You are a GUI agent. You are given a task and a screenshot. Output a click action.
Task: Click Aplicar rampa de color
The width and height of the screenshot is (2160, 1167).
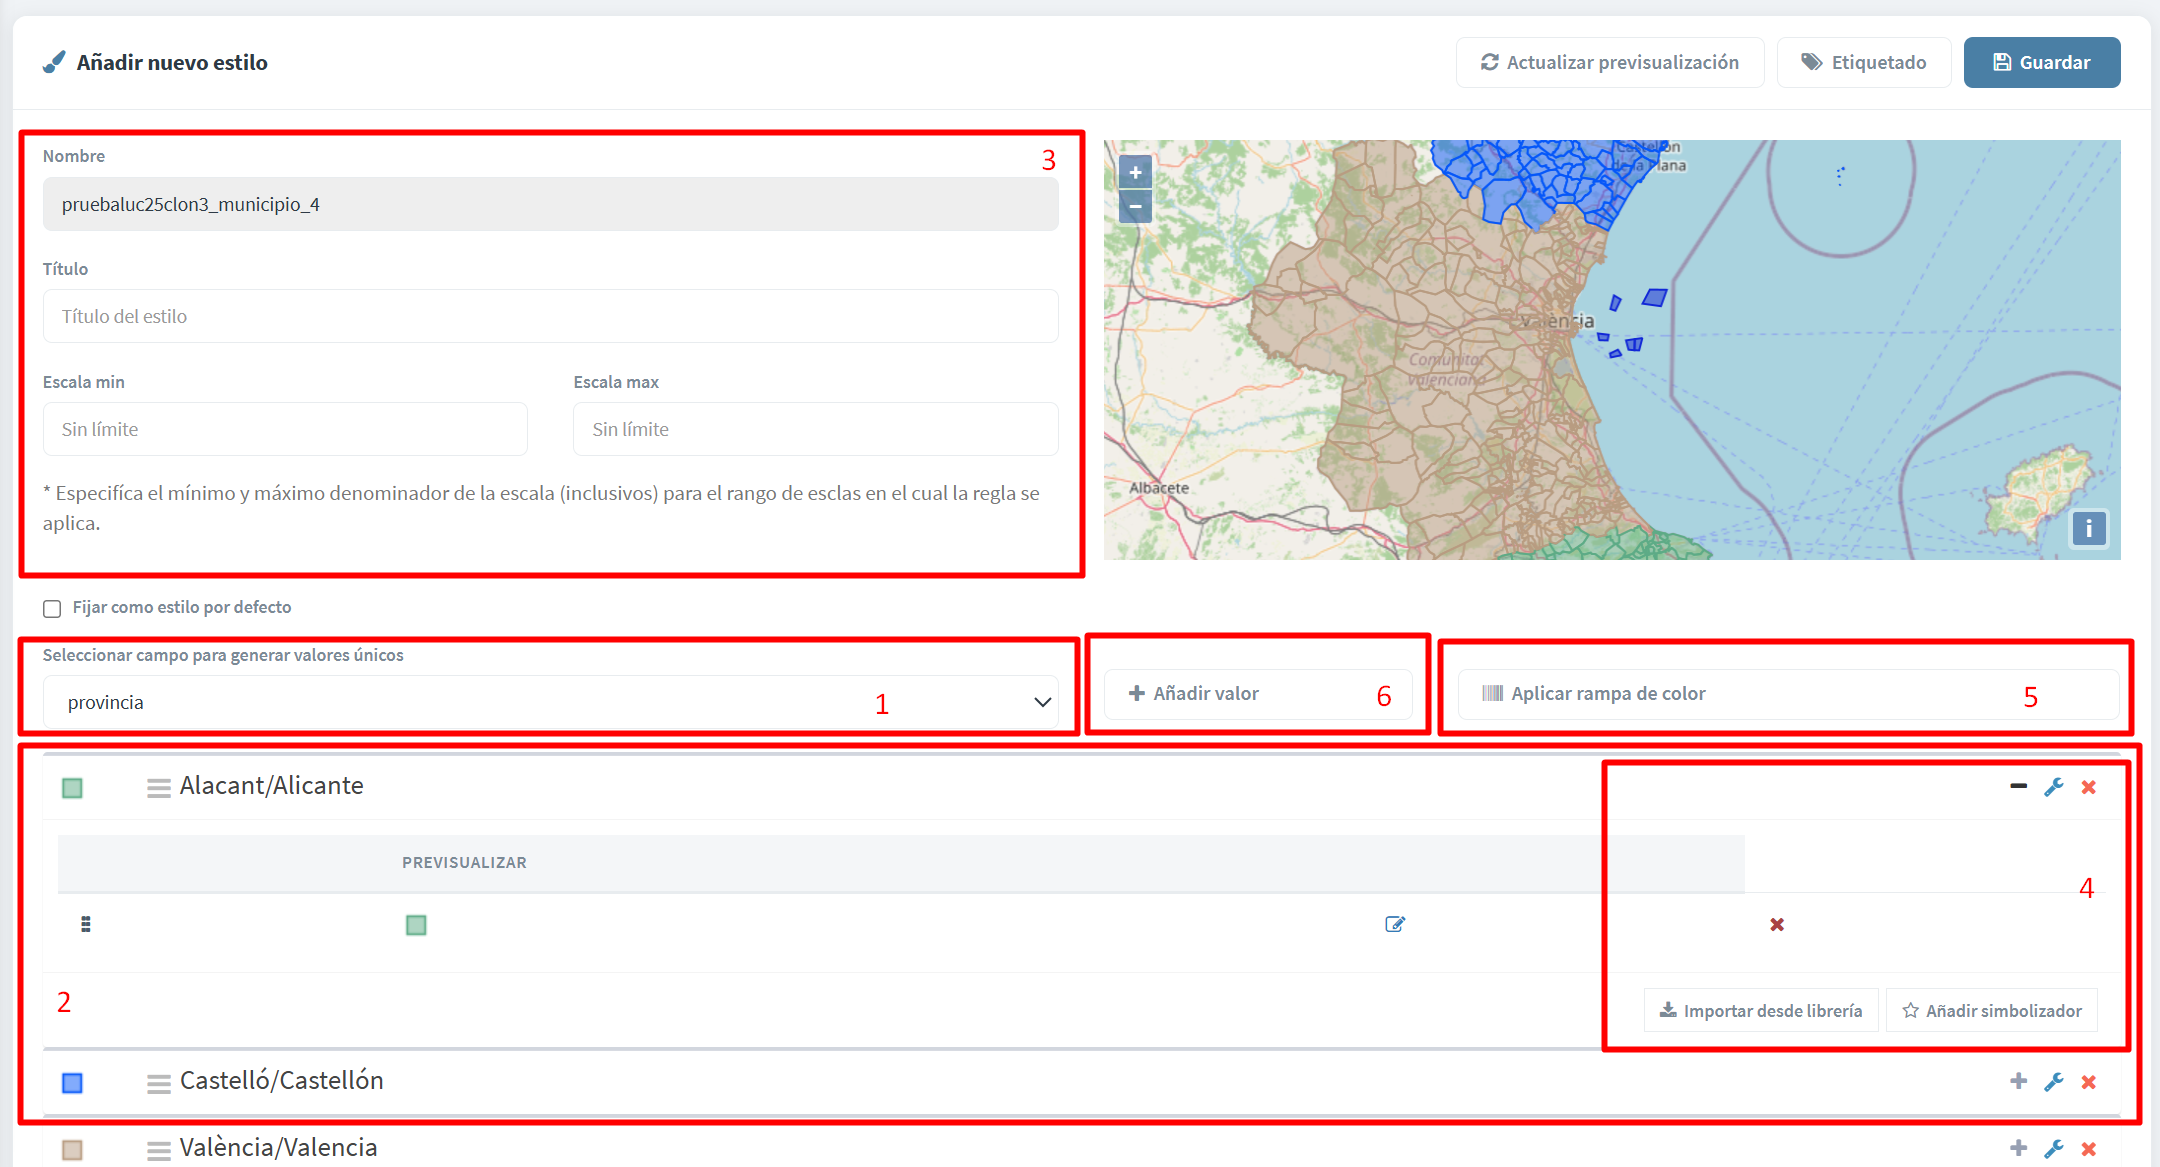1788,694
